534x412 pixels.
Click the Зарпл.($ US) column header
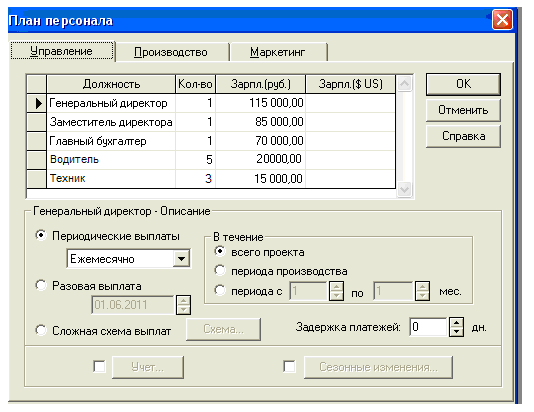pyautogui.click(x=350, y=84)
